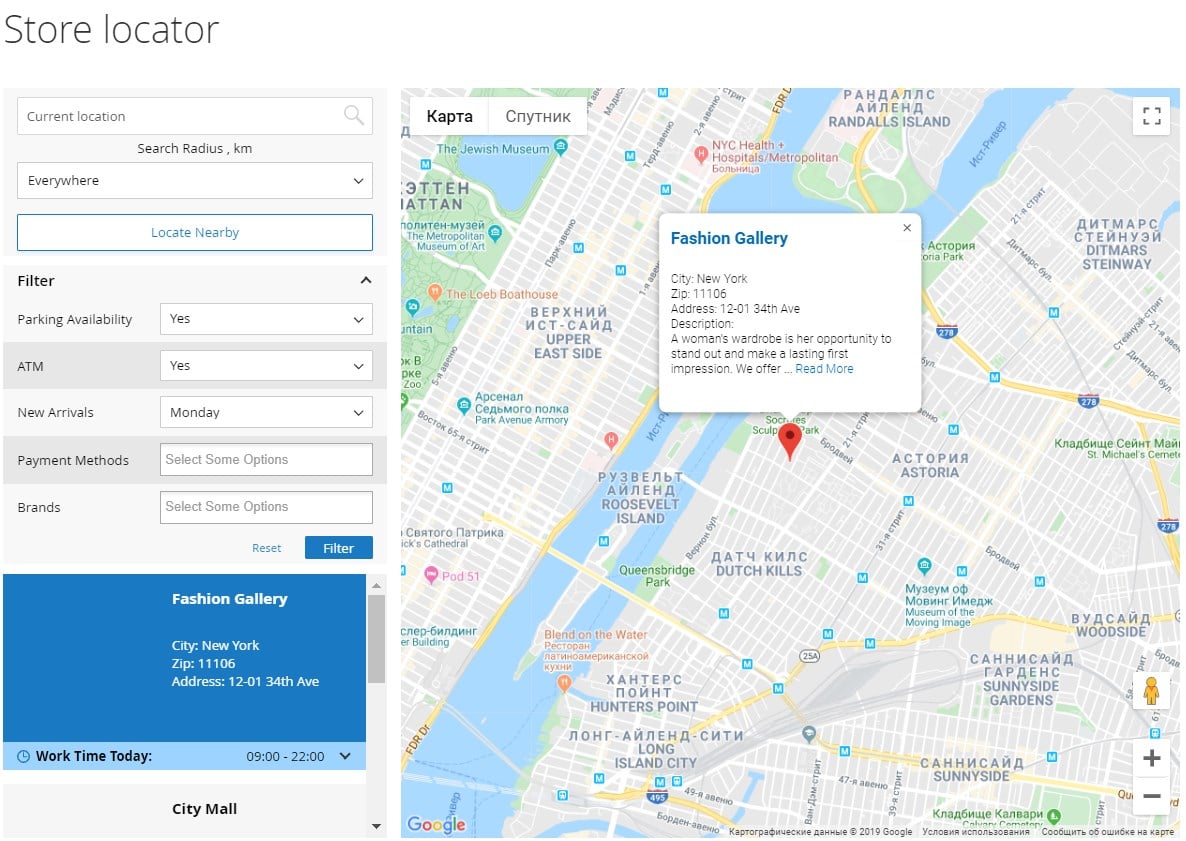
Task: Close the Fashion Gallery info popup
Action: 907,228
